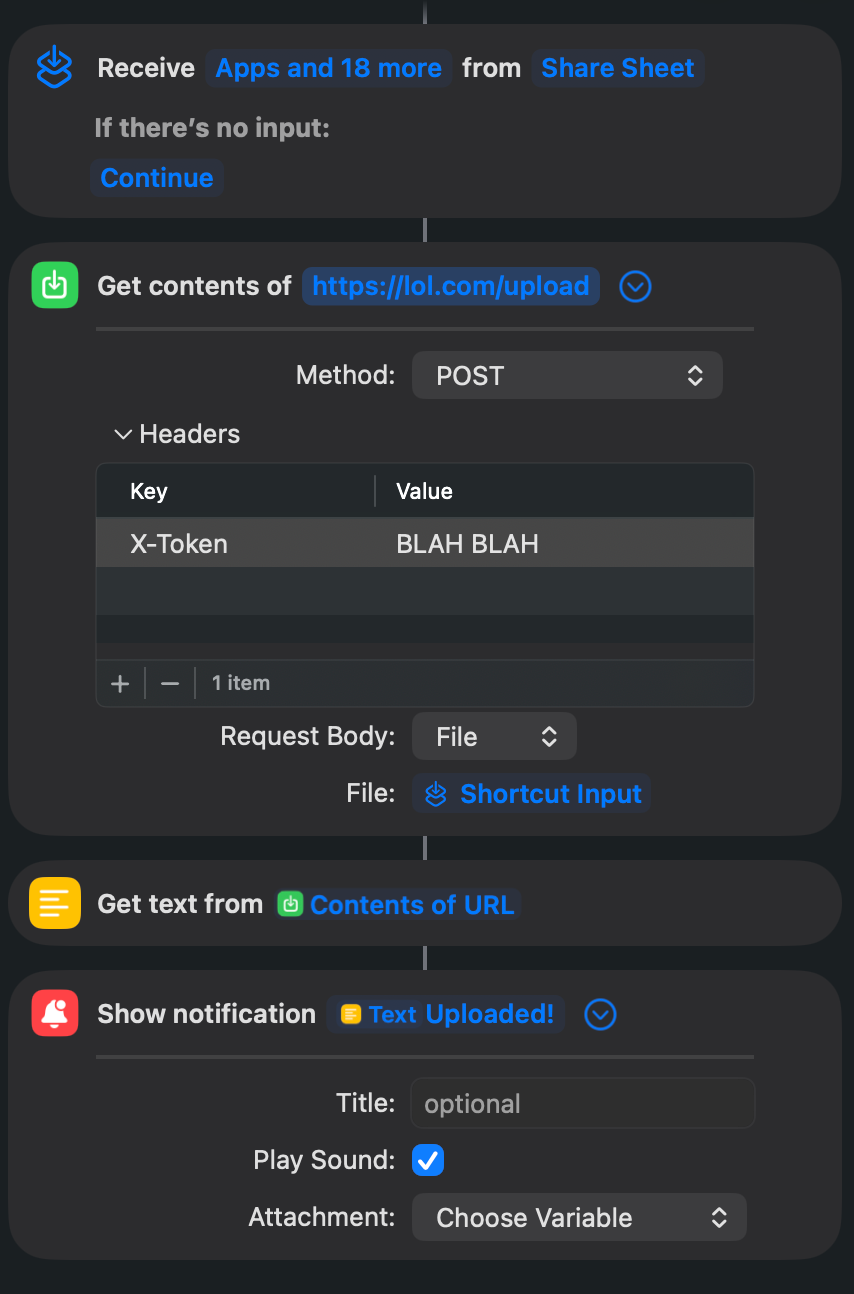
Task: Open the Request Body File dropdown
Action: coord(494,737)
